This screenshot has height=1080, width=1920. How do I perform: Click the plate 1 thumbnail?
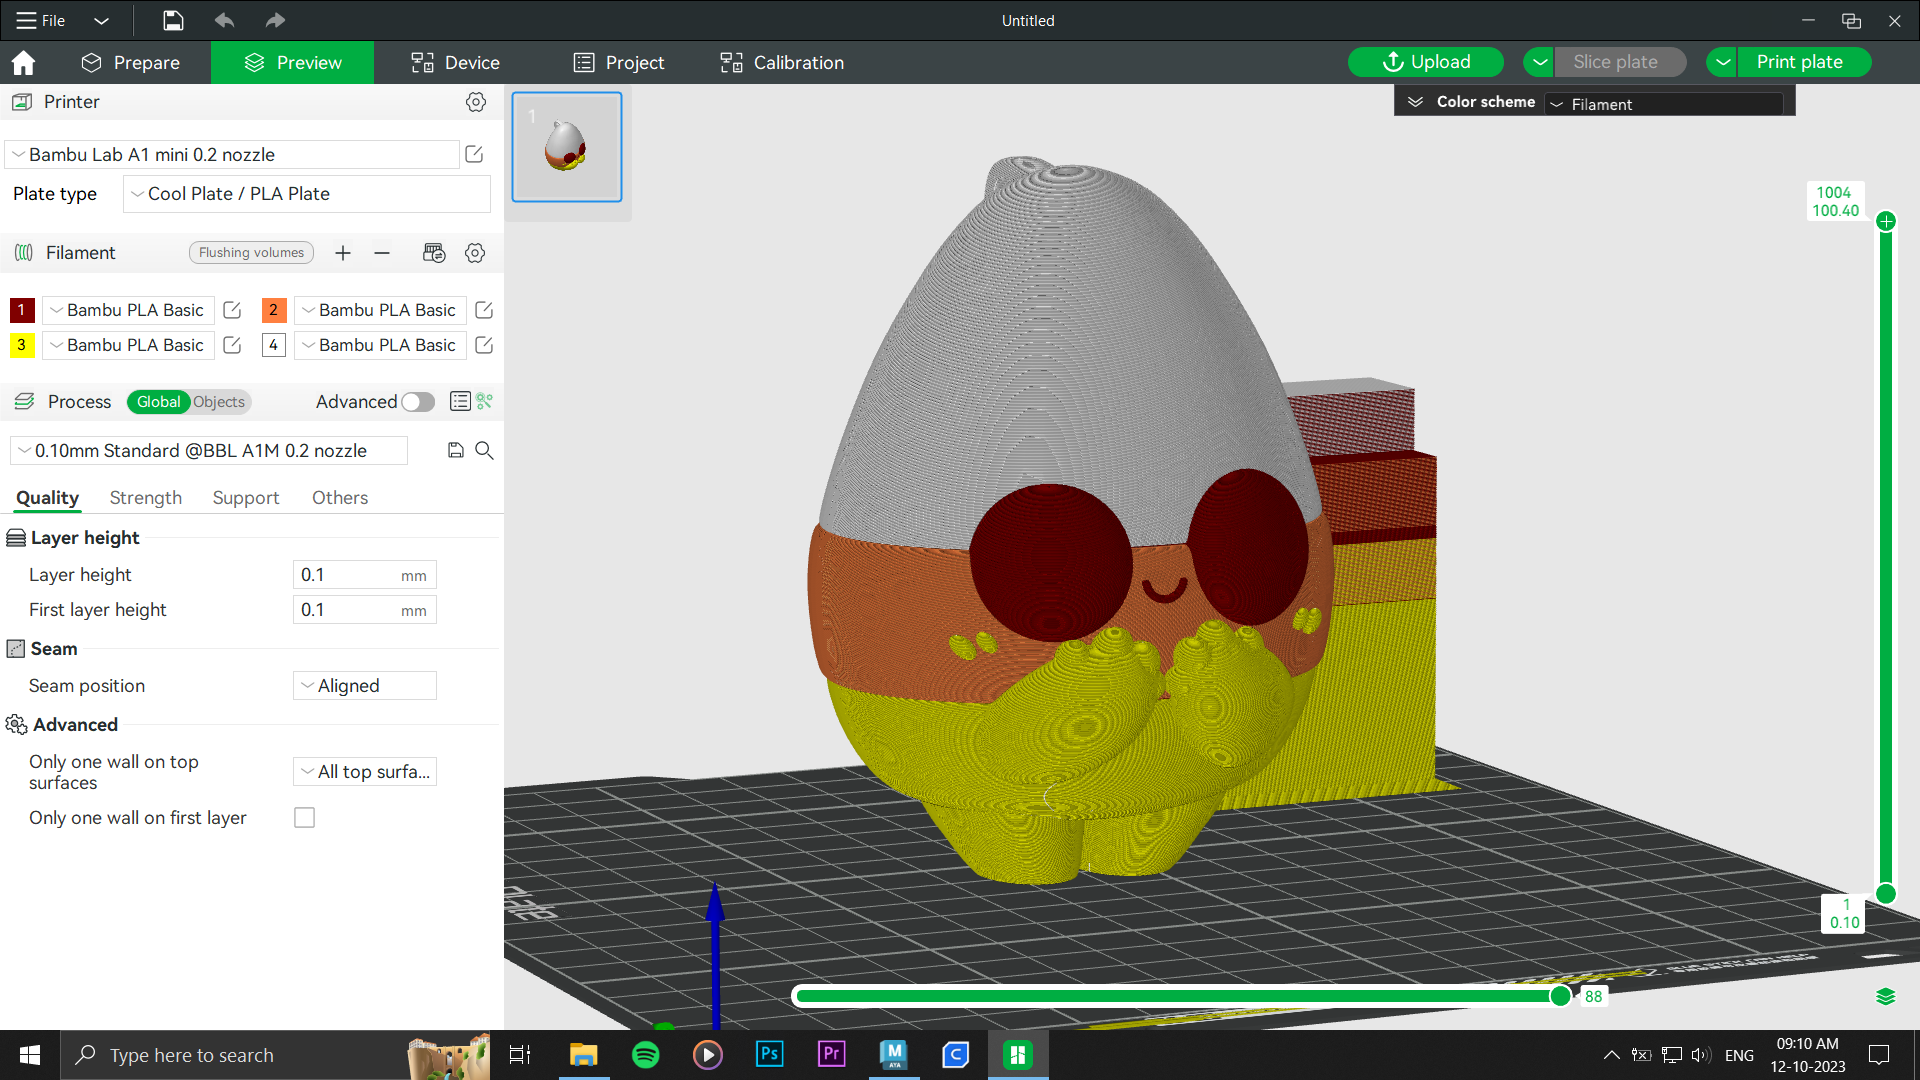click(566, 147)
